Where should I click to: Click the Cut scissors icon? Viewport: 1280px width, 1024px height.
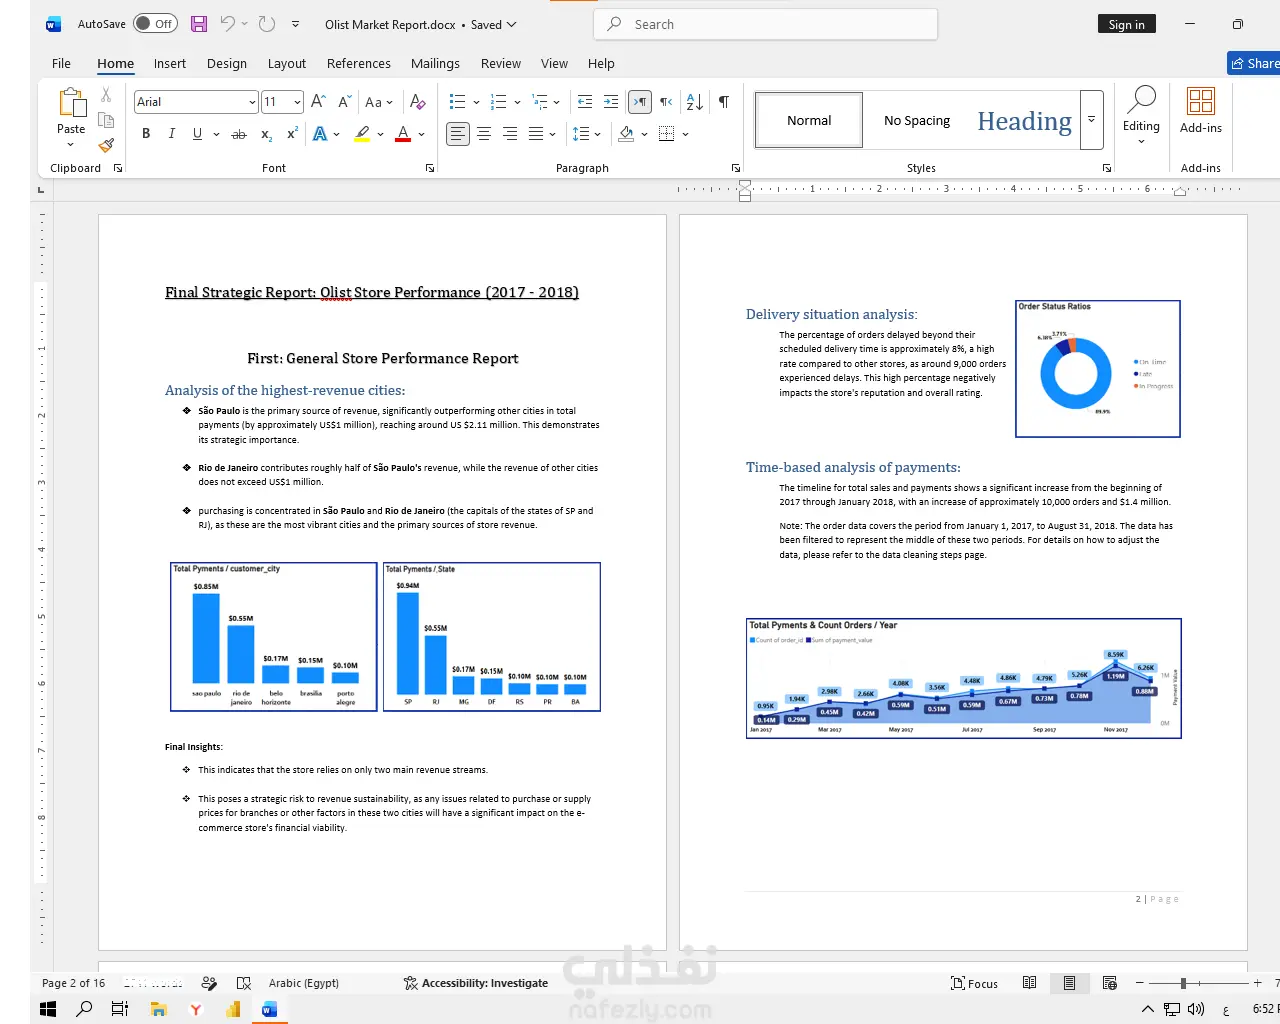106,95
